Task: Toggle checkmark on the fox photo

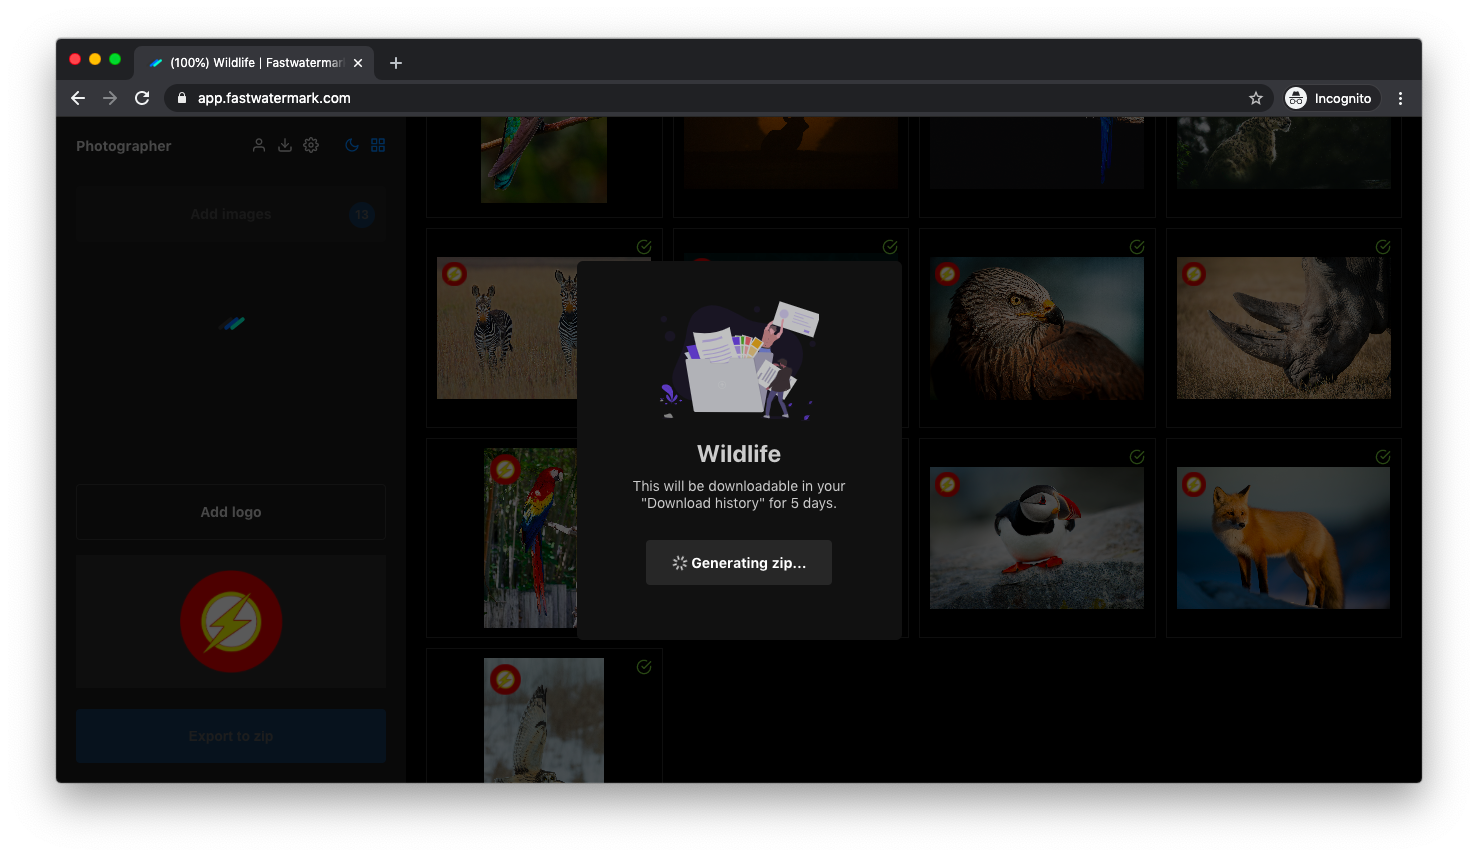Action: click(x=1383, y=457)
